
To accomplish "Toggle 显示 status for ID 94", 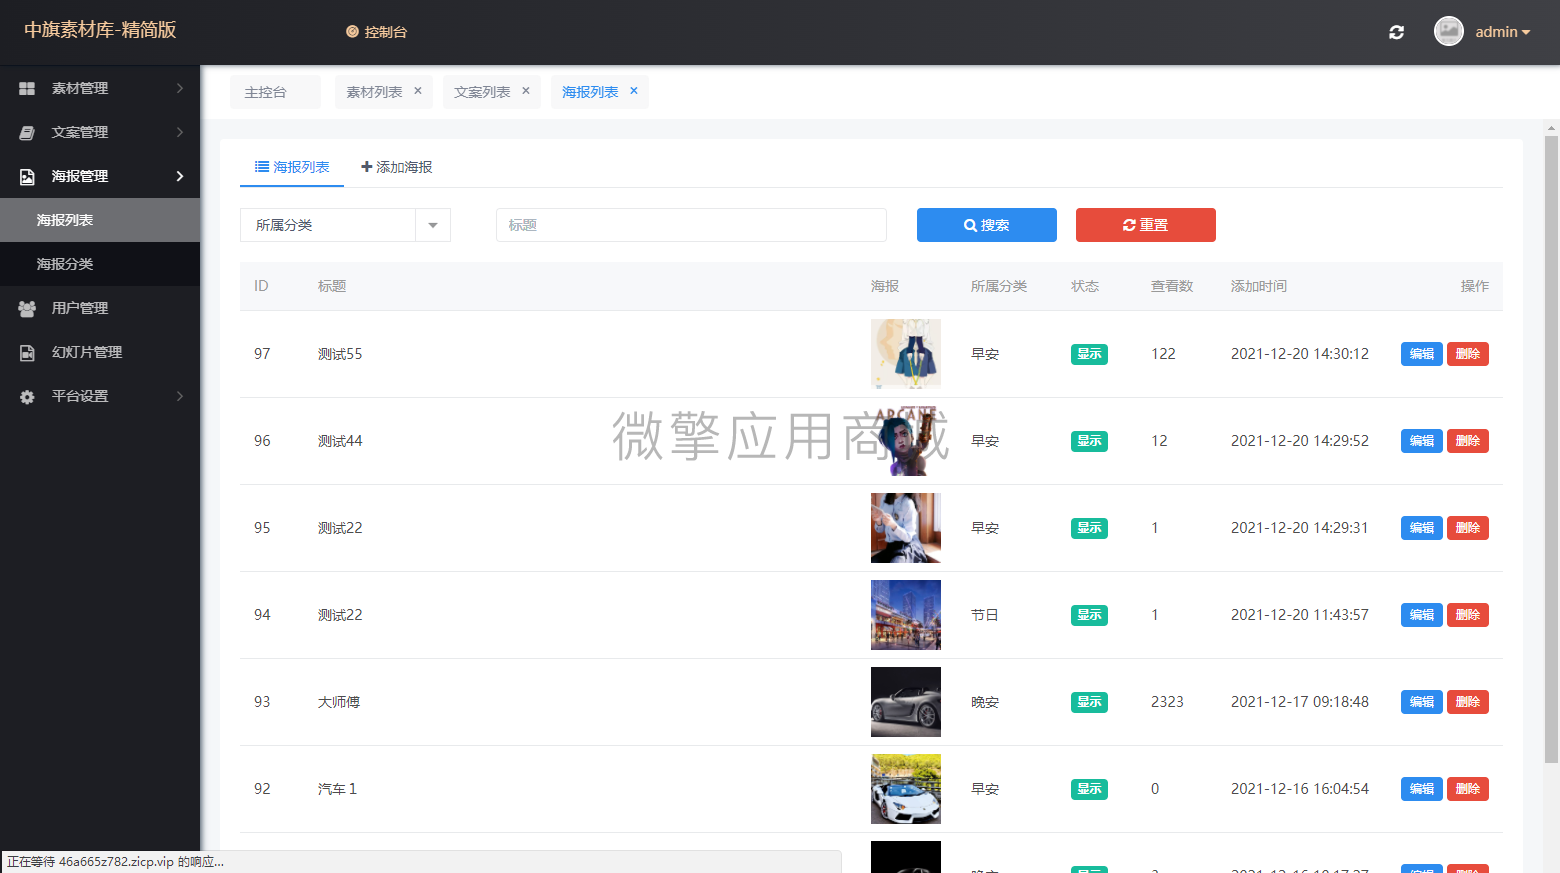I will [x=1089, y=615].
